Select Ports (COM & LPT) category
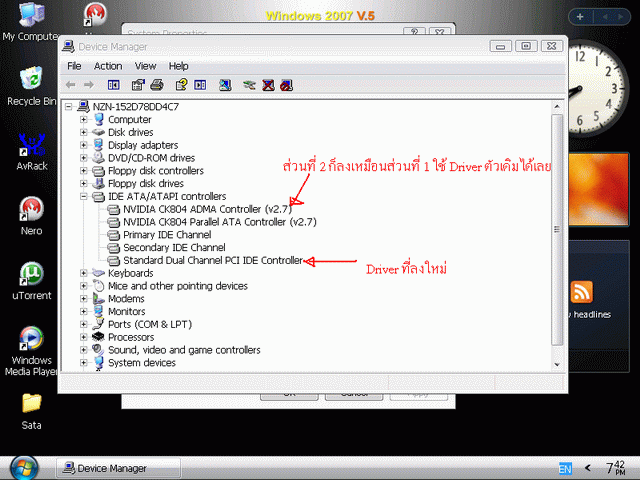The height and width of the screenshot is (480, 640). [150, 324]
